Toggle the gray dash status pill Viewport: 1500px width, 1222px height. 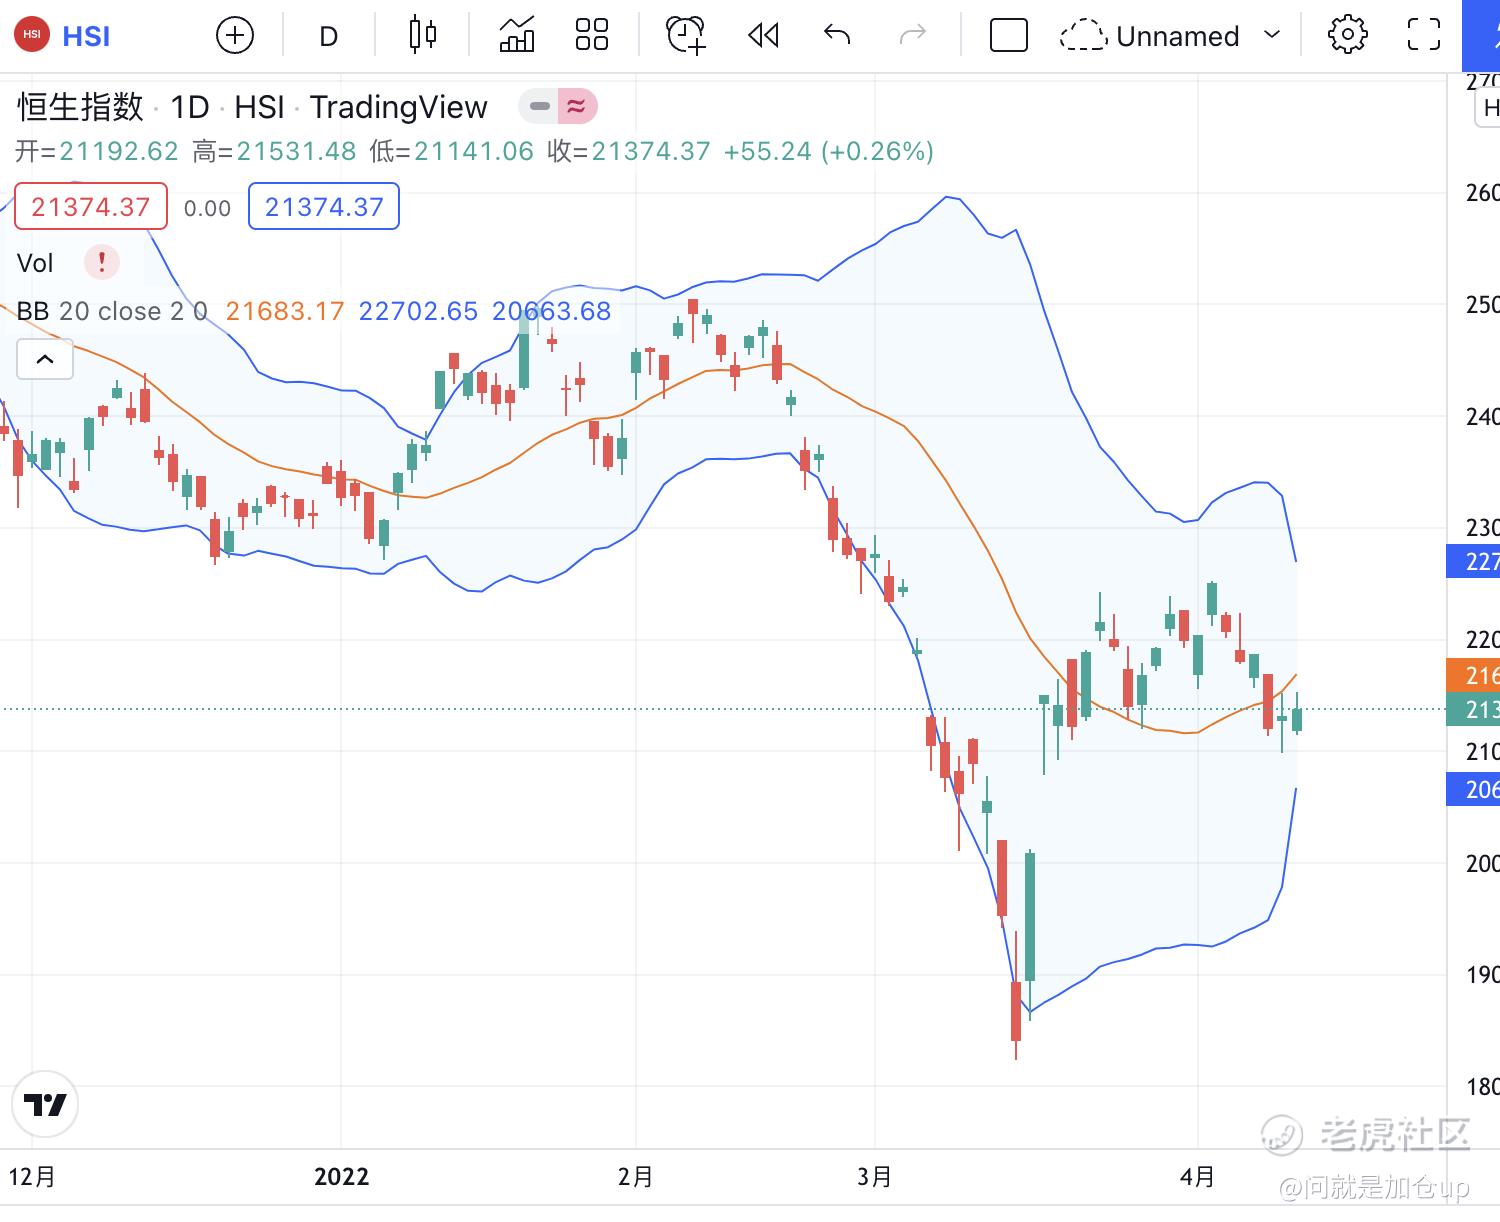tap(539, 106)
